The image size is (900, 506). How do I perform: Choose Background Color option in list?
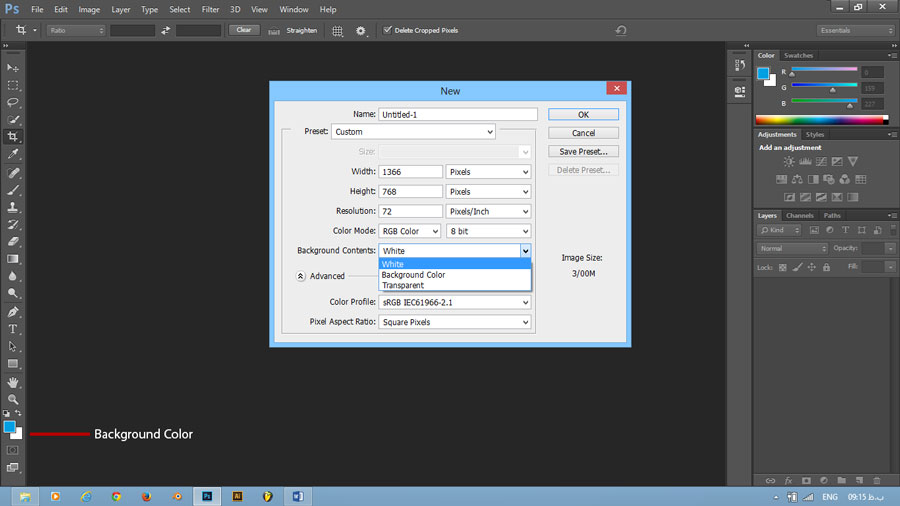455,275
